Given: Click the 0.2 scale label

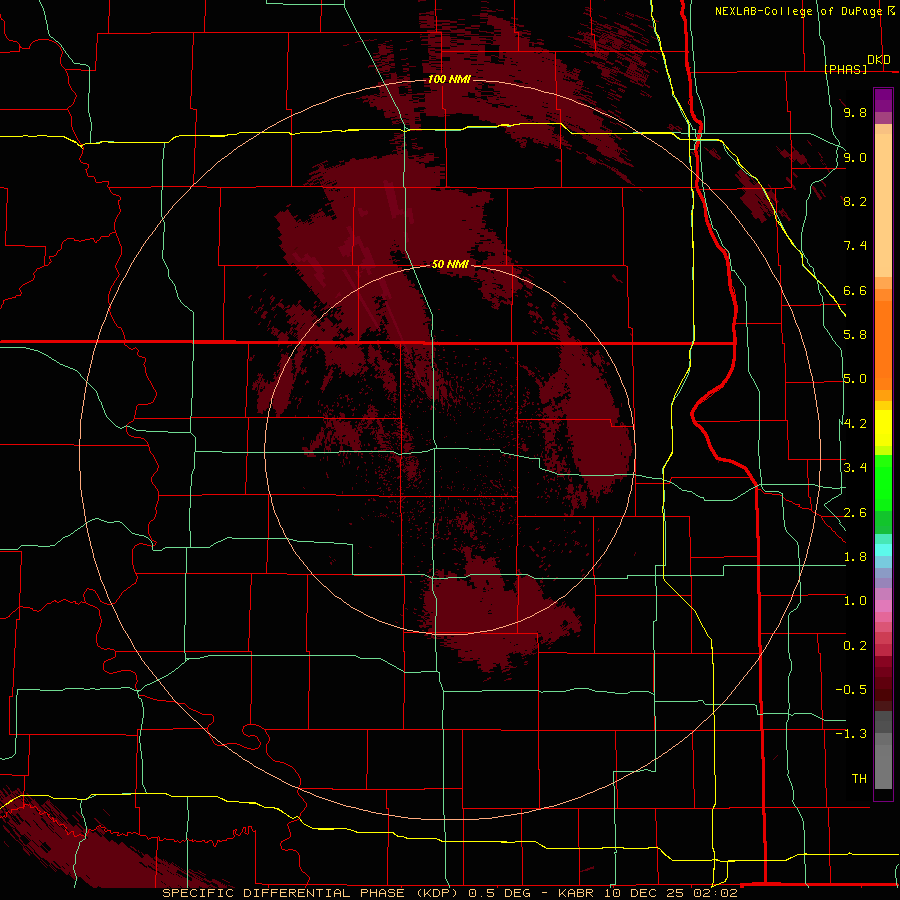Looking at the screenshot, I should click(x=855, y=646).
